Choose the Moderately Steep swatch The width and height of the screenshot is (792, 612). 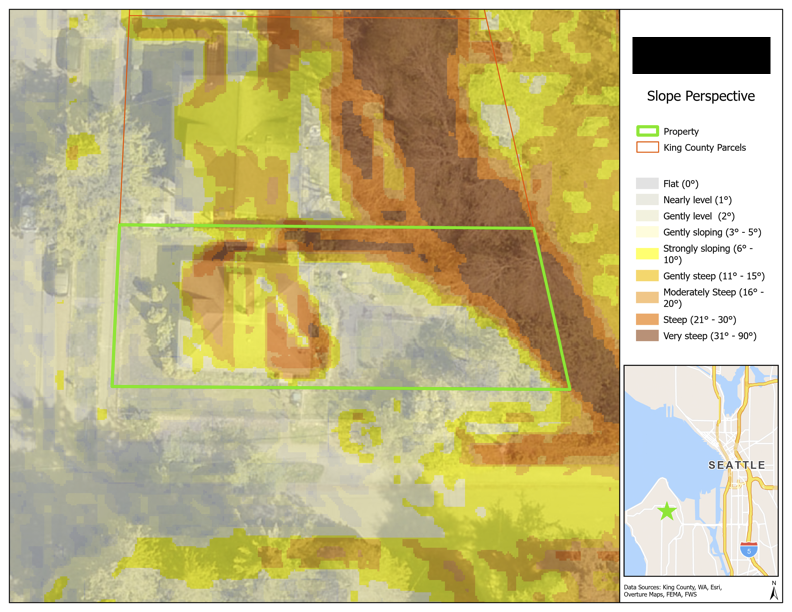point(647,296)
